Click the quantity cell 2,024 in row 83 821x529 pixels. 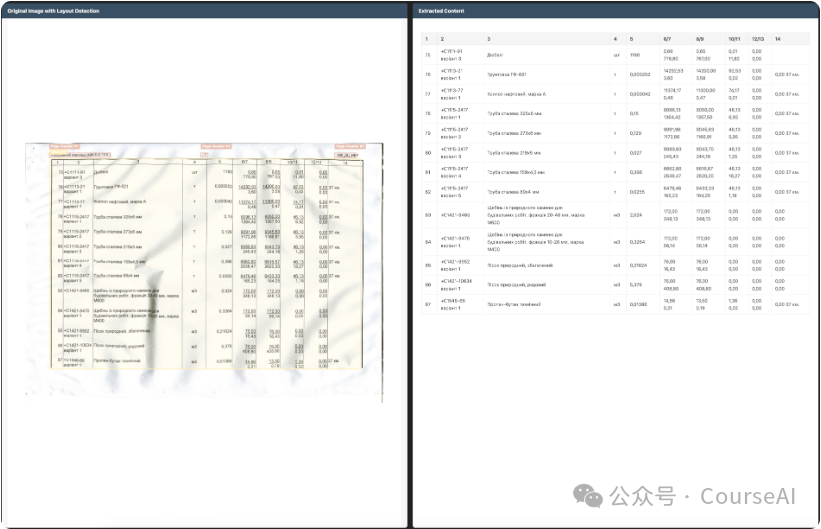pyautogui.click(x=635, y=215)
